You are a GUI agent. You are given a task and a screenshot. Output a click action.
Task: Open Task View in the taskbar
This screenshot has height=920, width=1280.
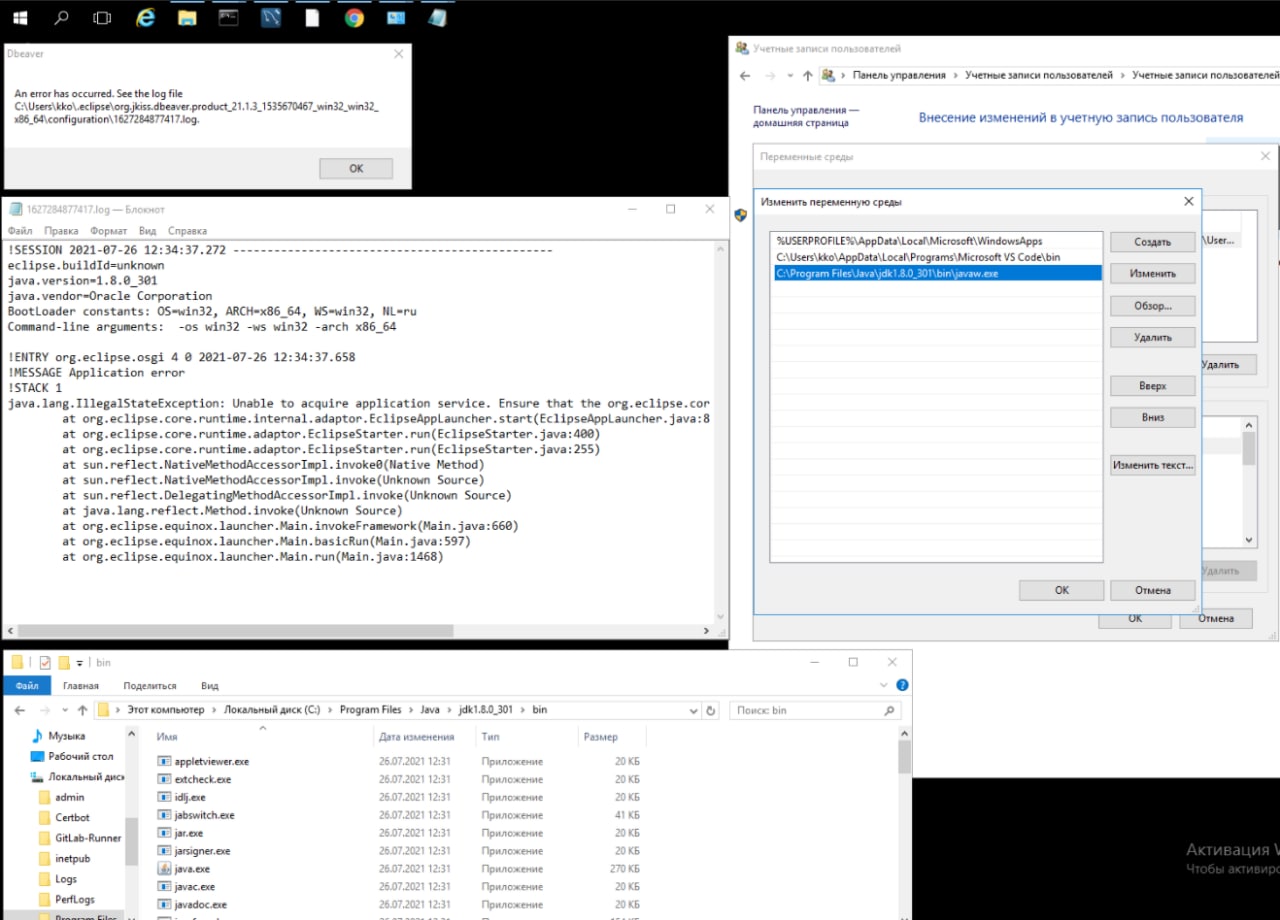click(x=102, y=17)
